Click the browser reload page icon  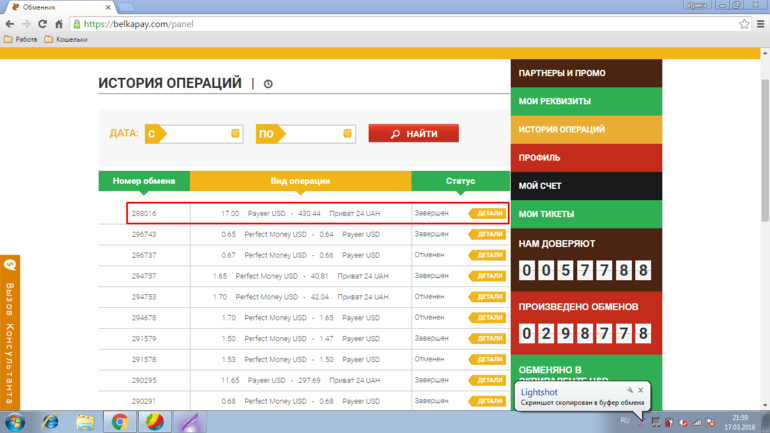click(x=42, y=24)
